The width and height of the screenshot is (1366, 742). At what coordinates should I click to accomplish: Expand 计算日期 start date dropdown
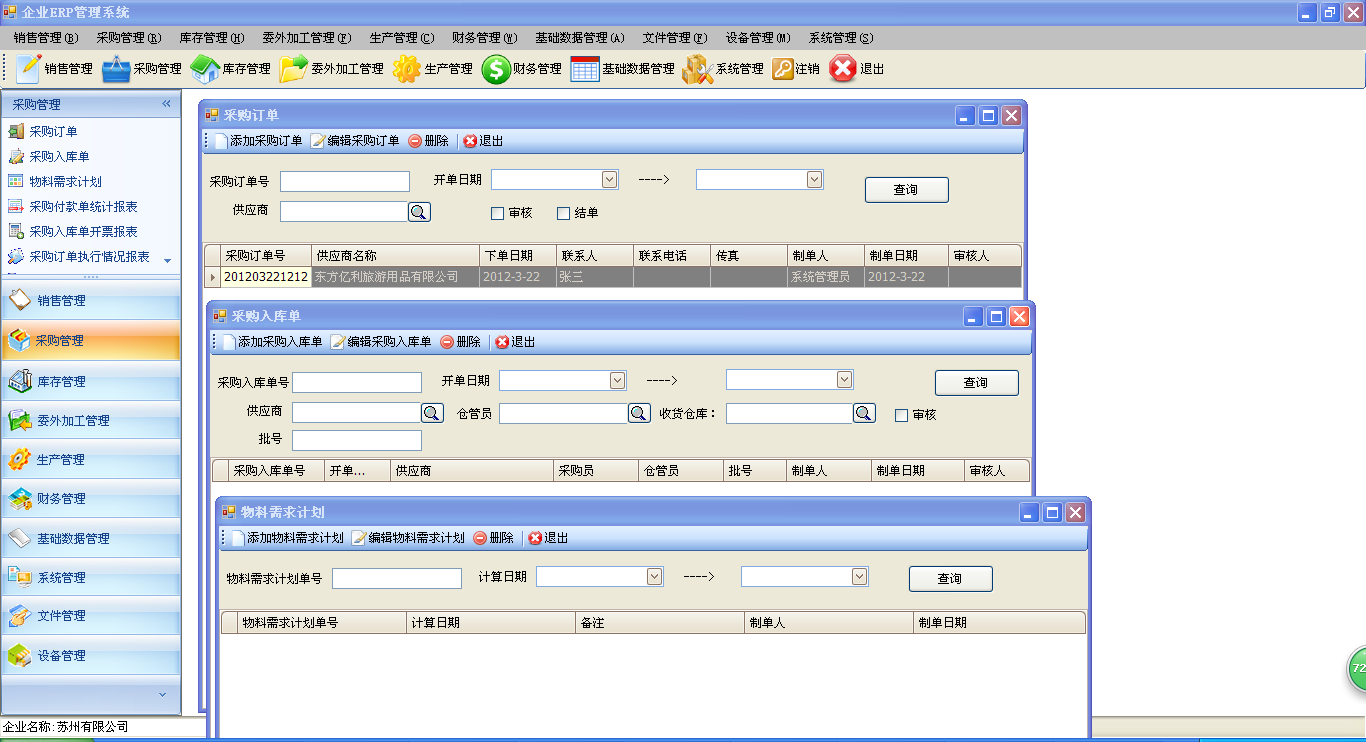point(654,577)
